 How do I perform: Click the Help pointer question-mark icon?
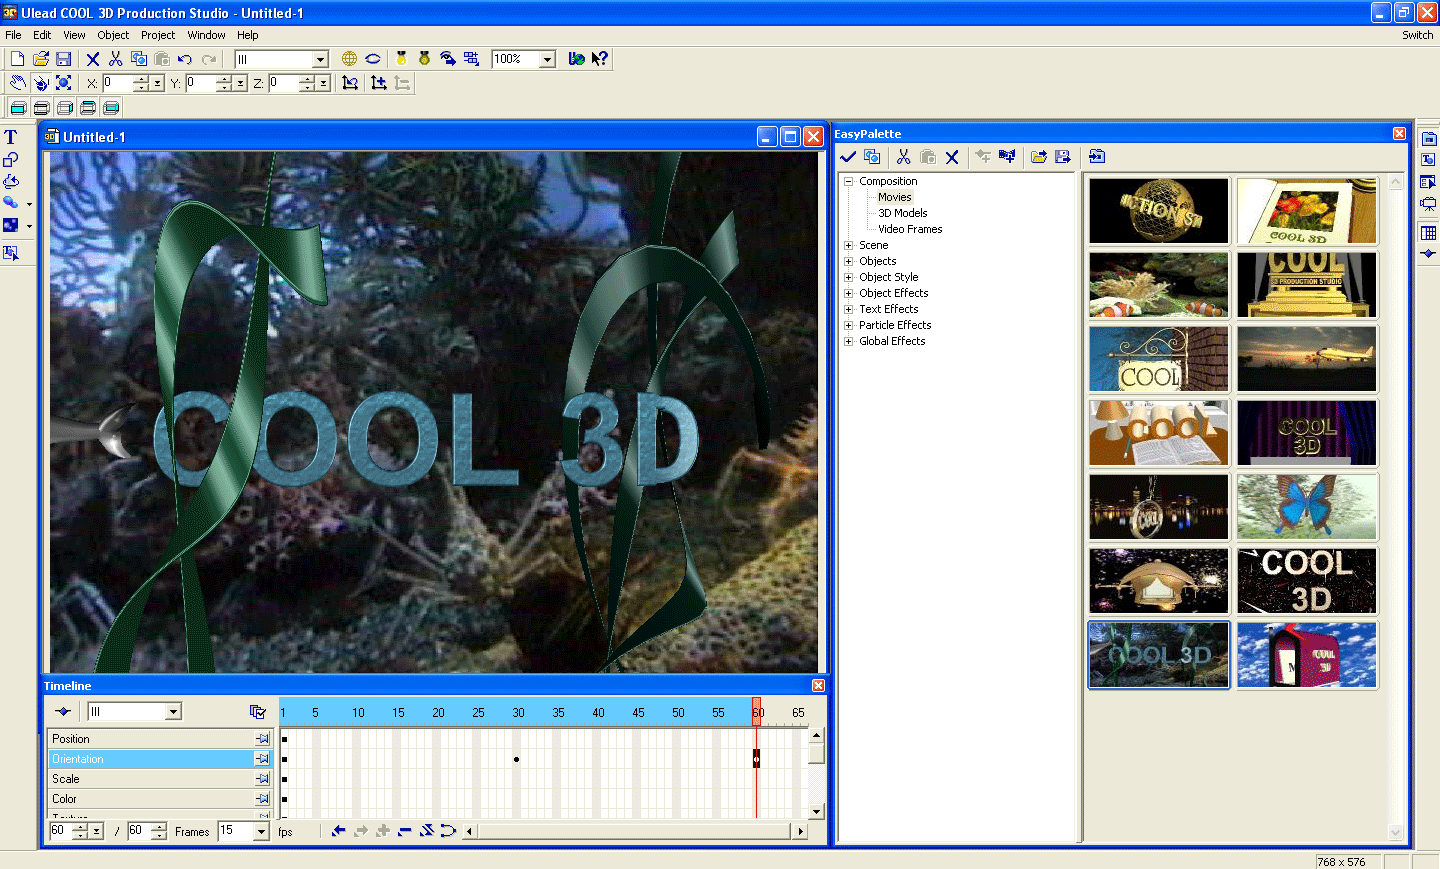[x=599, y=59]
